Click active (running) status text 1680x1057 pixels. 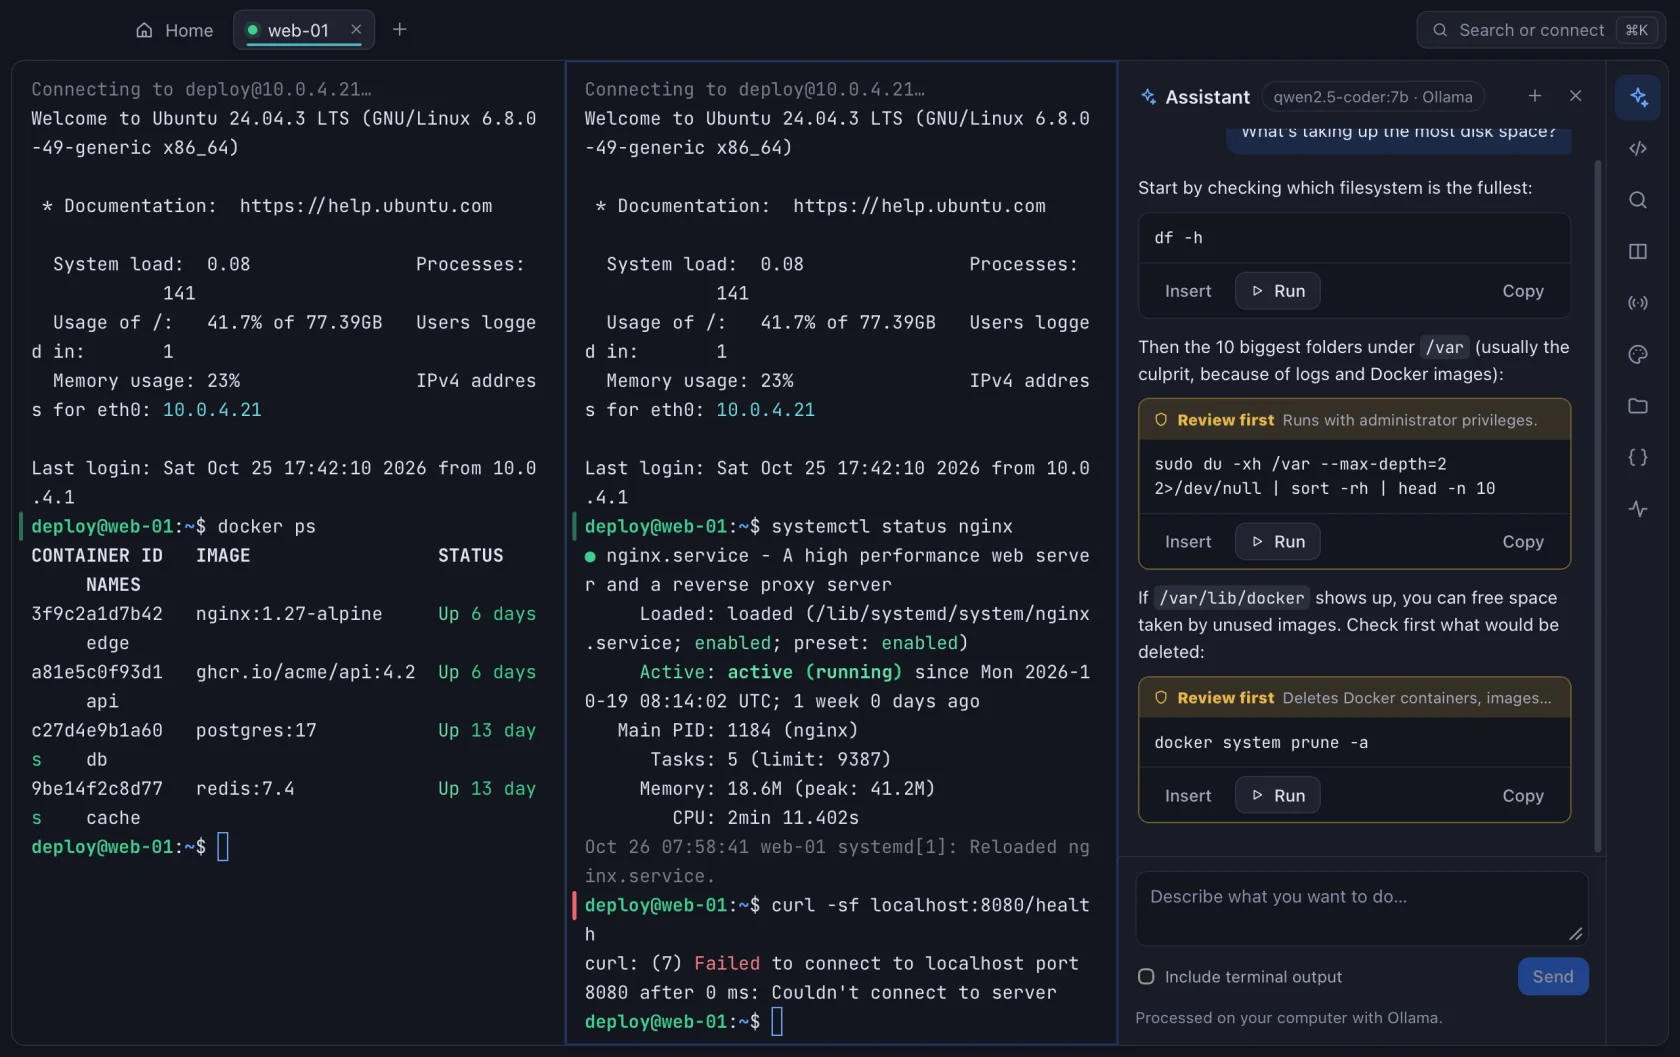coord(815,672)
